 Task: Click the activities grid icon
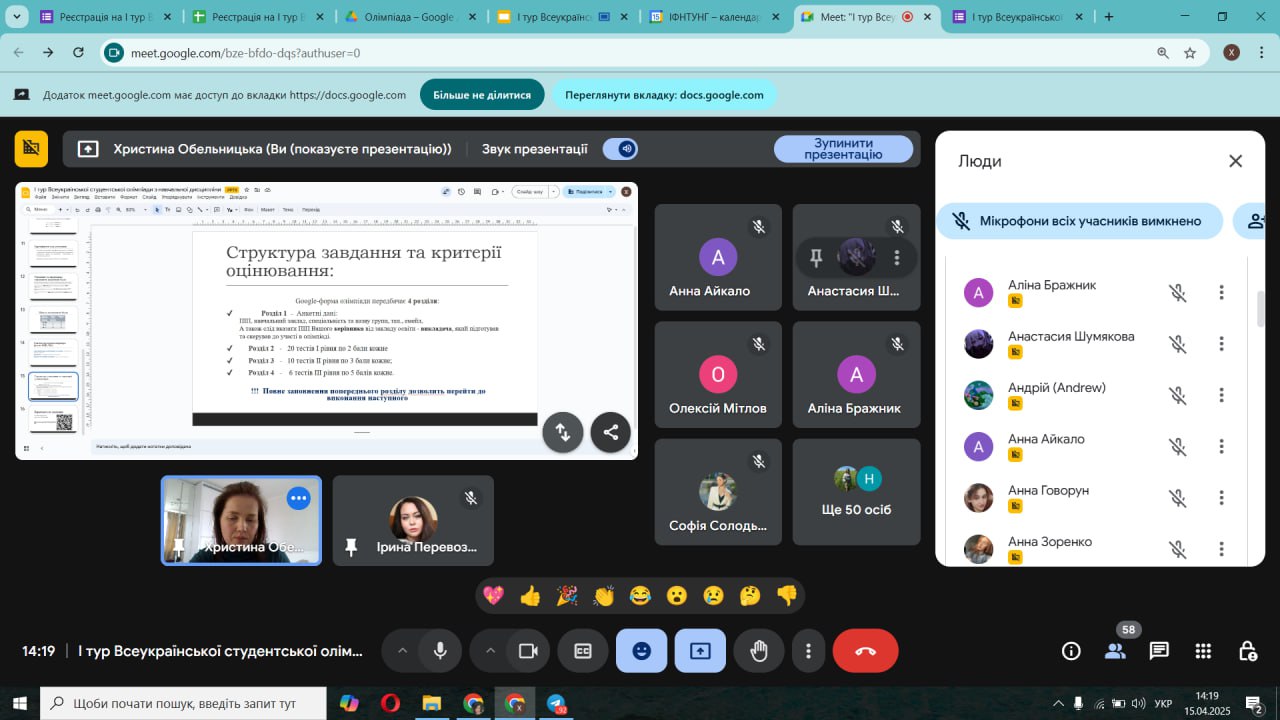tap(1203, 651)
